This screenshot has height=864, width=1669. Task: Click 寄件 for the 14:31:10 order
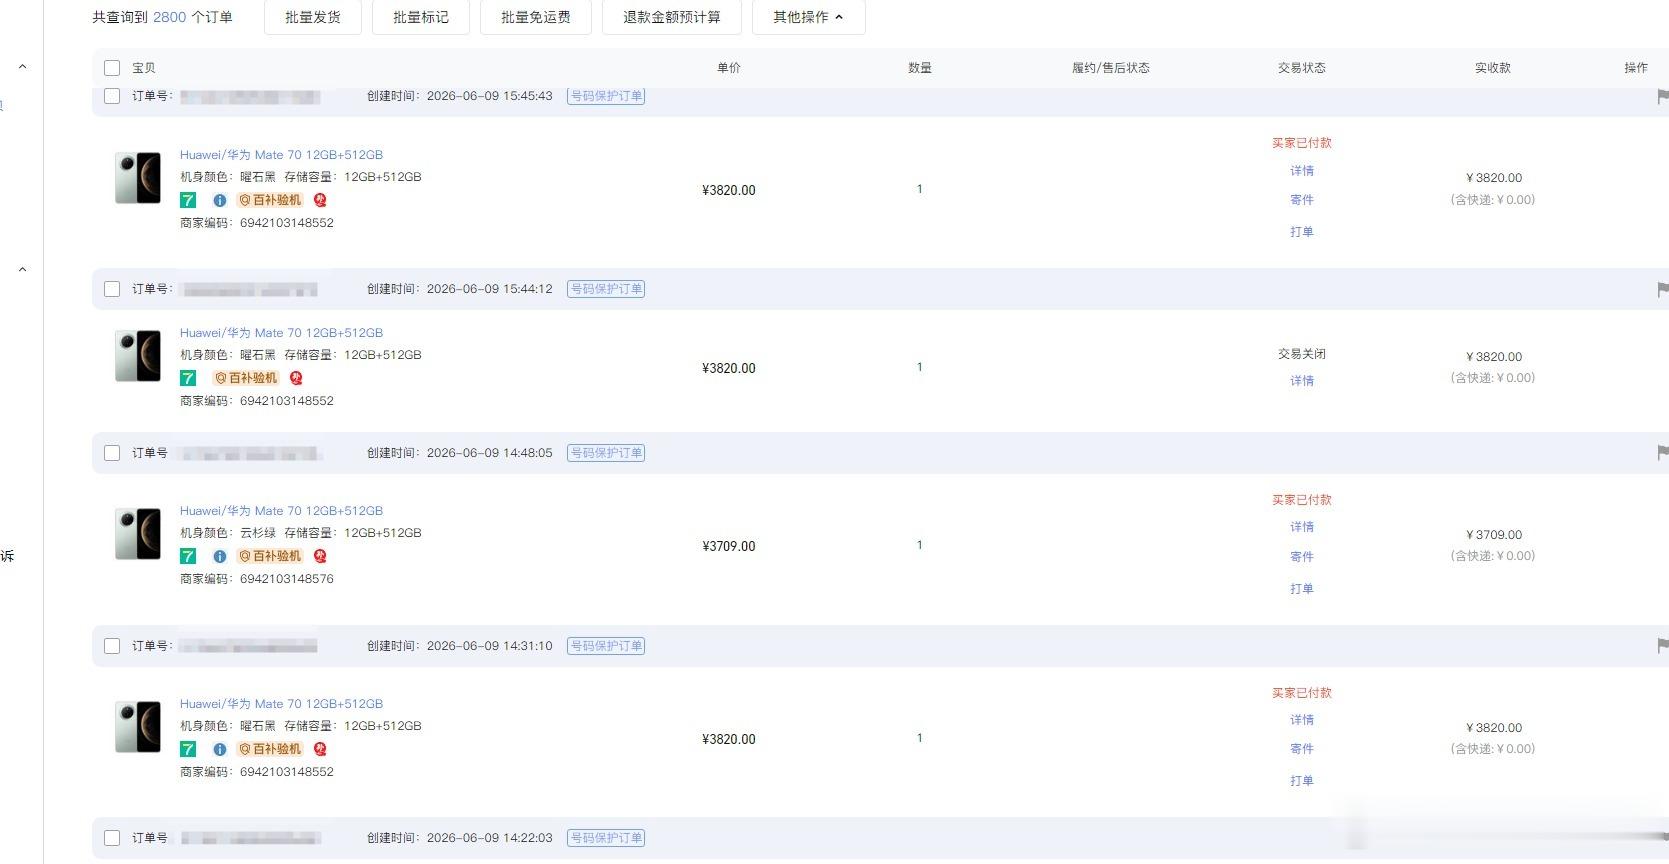tap(1302, 749)
